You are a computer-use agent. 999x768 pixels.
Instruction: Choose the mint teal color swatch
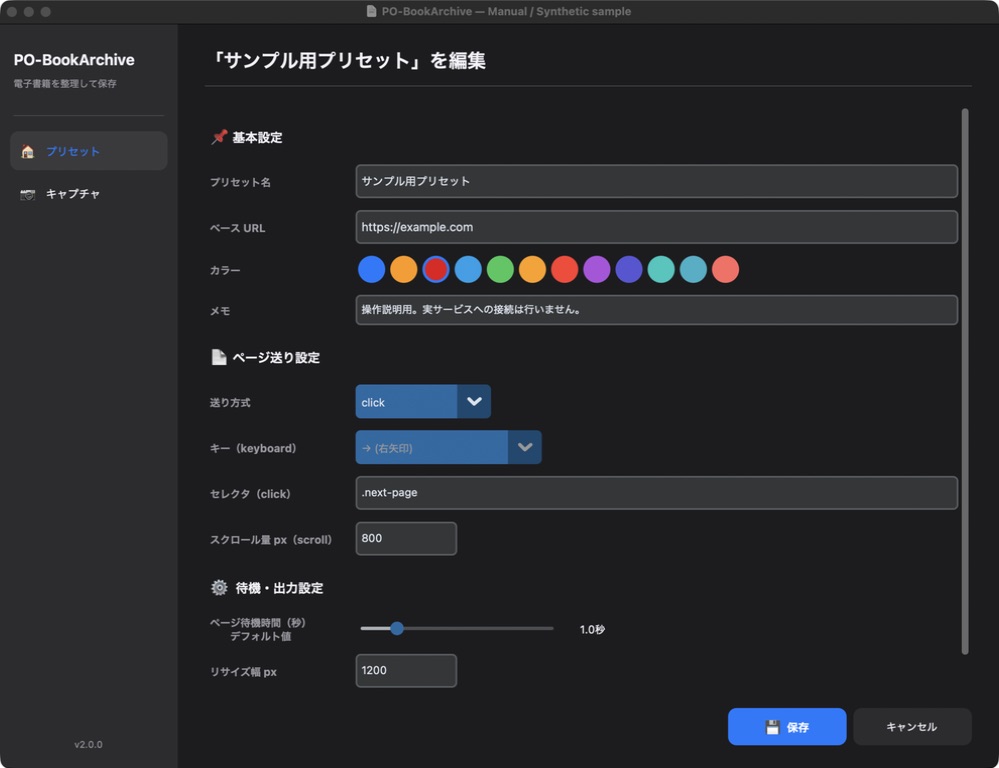pyautogui.click(x=661, y=269)
